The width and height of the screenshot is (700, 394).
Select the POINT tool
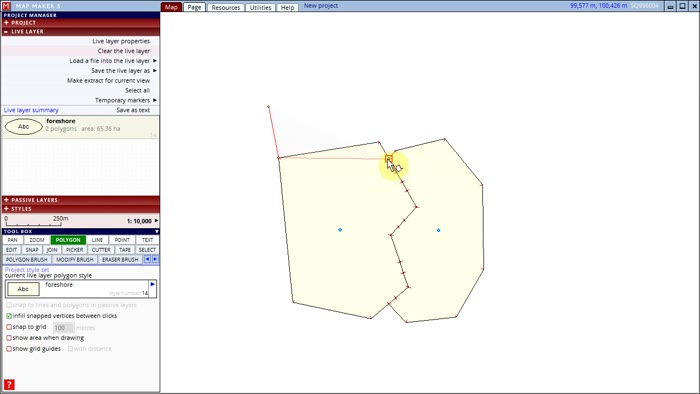coord(122,240)
